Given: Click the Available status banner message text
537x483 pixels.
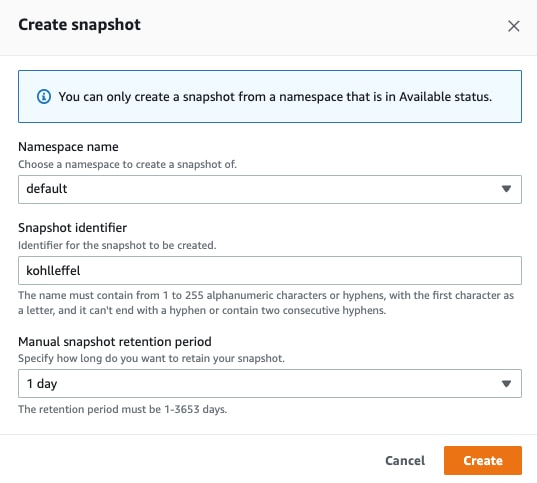Looking at the screenshot, I should click(x=275, y=97).
